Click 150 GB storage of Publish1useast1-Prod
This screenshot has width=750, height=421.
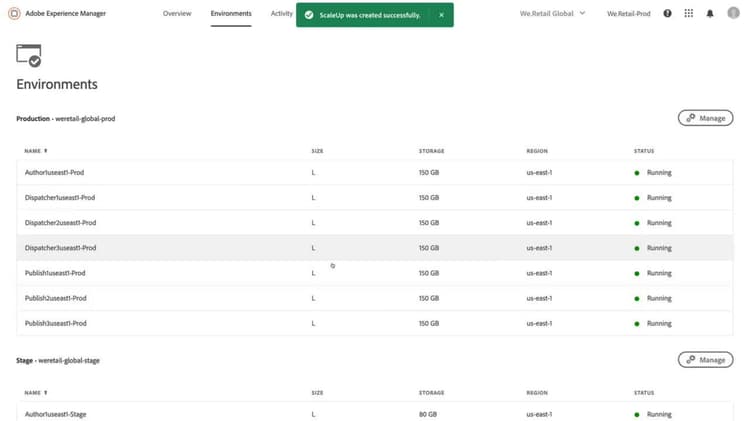point(429,273)
